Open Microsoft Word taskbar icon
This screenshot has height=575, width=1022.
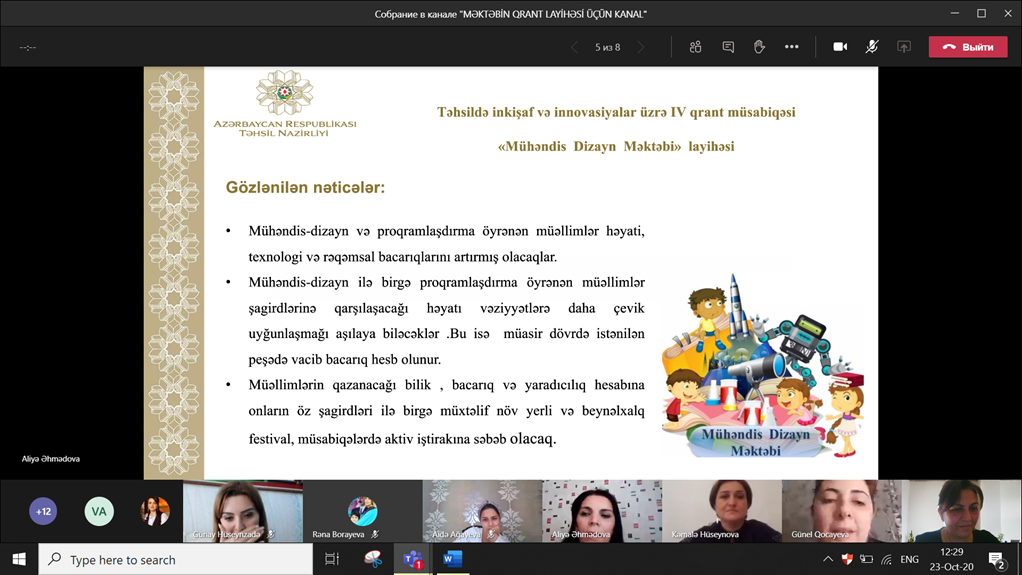(452, 559)
